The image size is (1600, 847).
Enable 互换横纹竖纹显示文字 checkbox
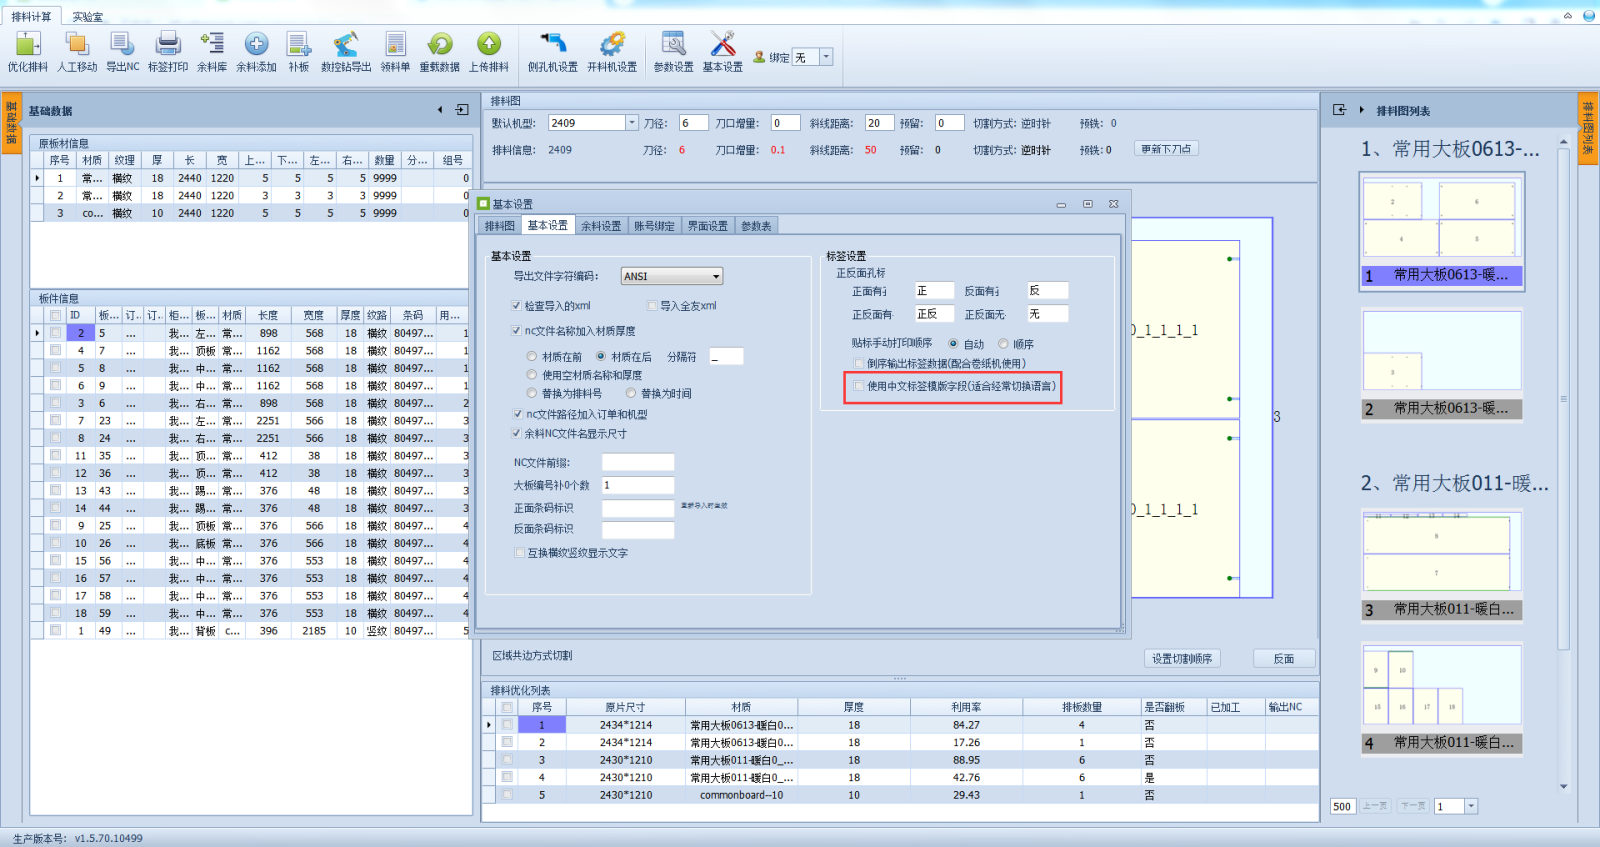[519, 552]
